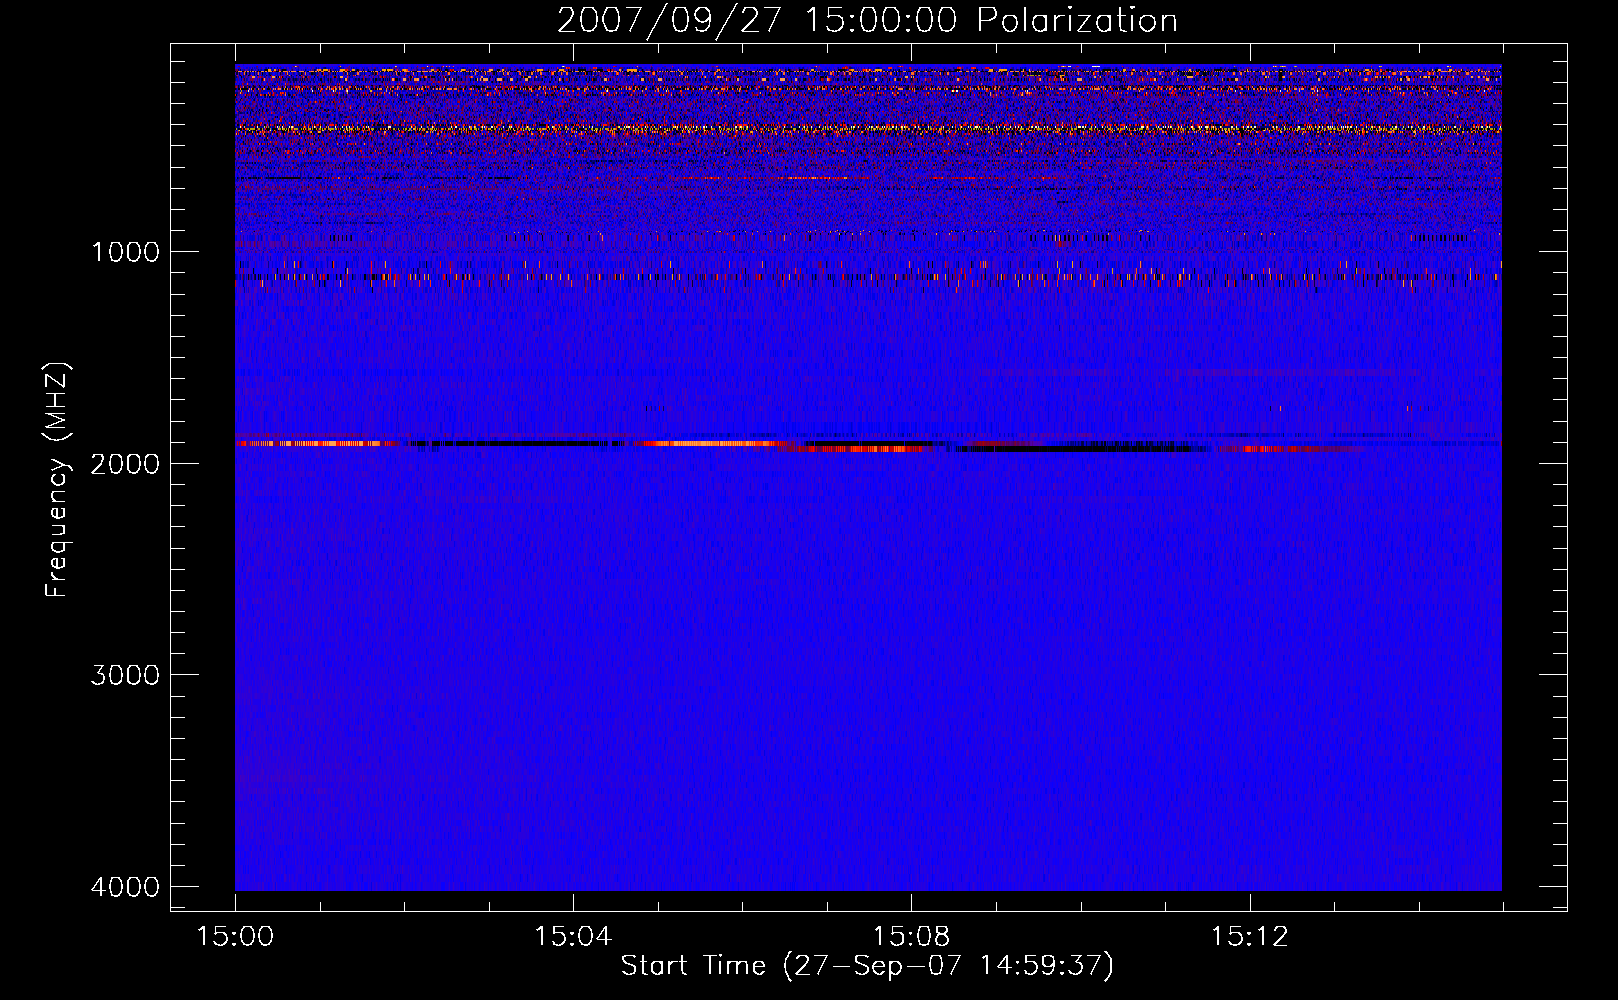Click the 3000 frequency tick label
1618x1000 pixels.
(125, 675)
